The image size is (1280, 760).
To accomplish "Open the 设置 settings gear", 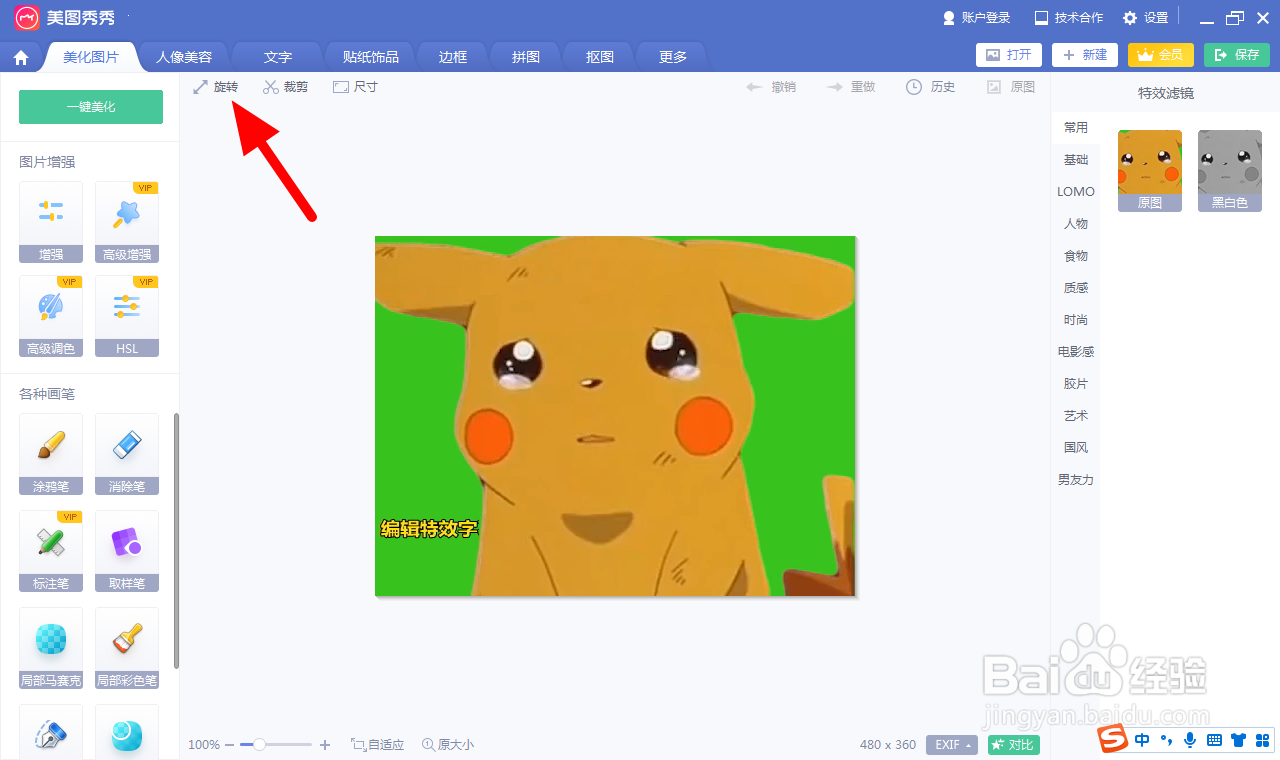I will coord(1130,18).
